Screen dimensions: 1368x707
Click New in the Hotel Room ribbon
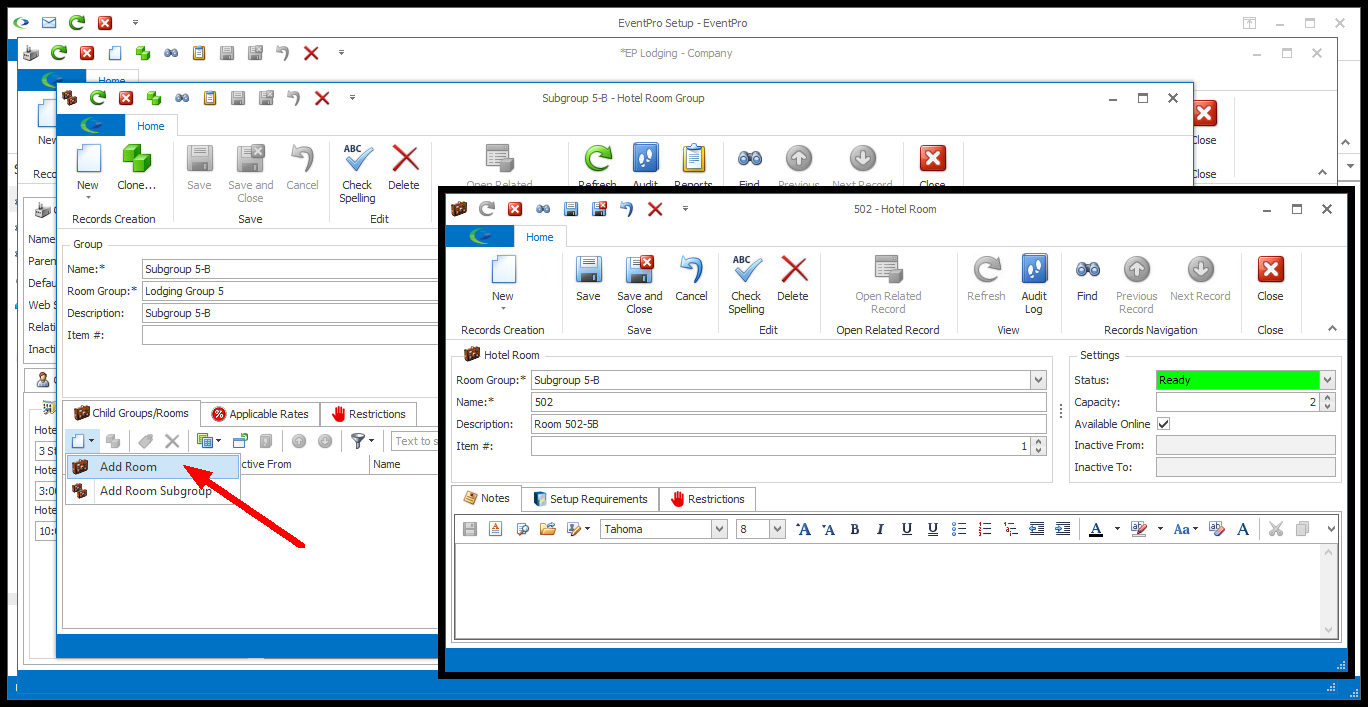pos(502,284)
